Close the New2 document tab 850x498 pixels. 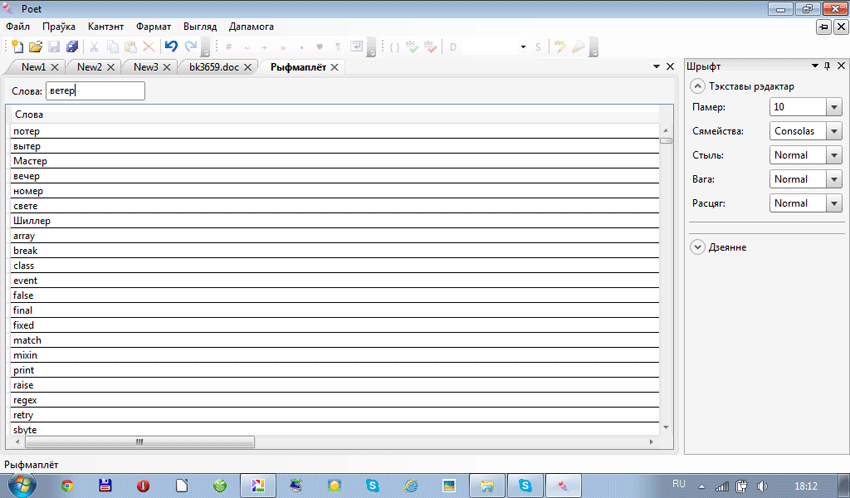(x=111, y=67)
